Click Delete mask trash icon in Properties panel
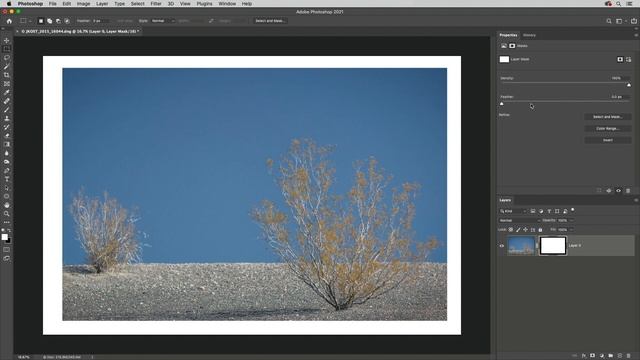The height and width of the screenshot is (360, 640). tap(628, 191)
